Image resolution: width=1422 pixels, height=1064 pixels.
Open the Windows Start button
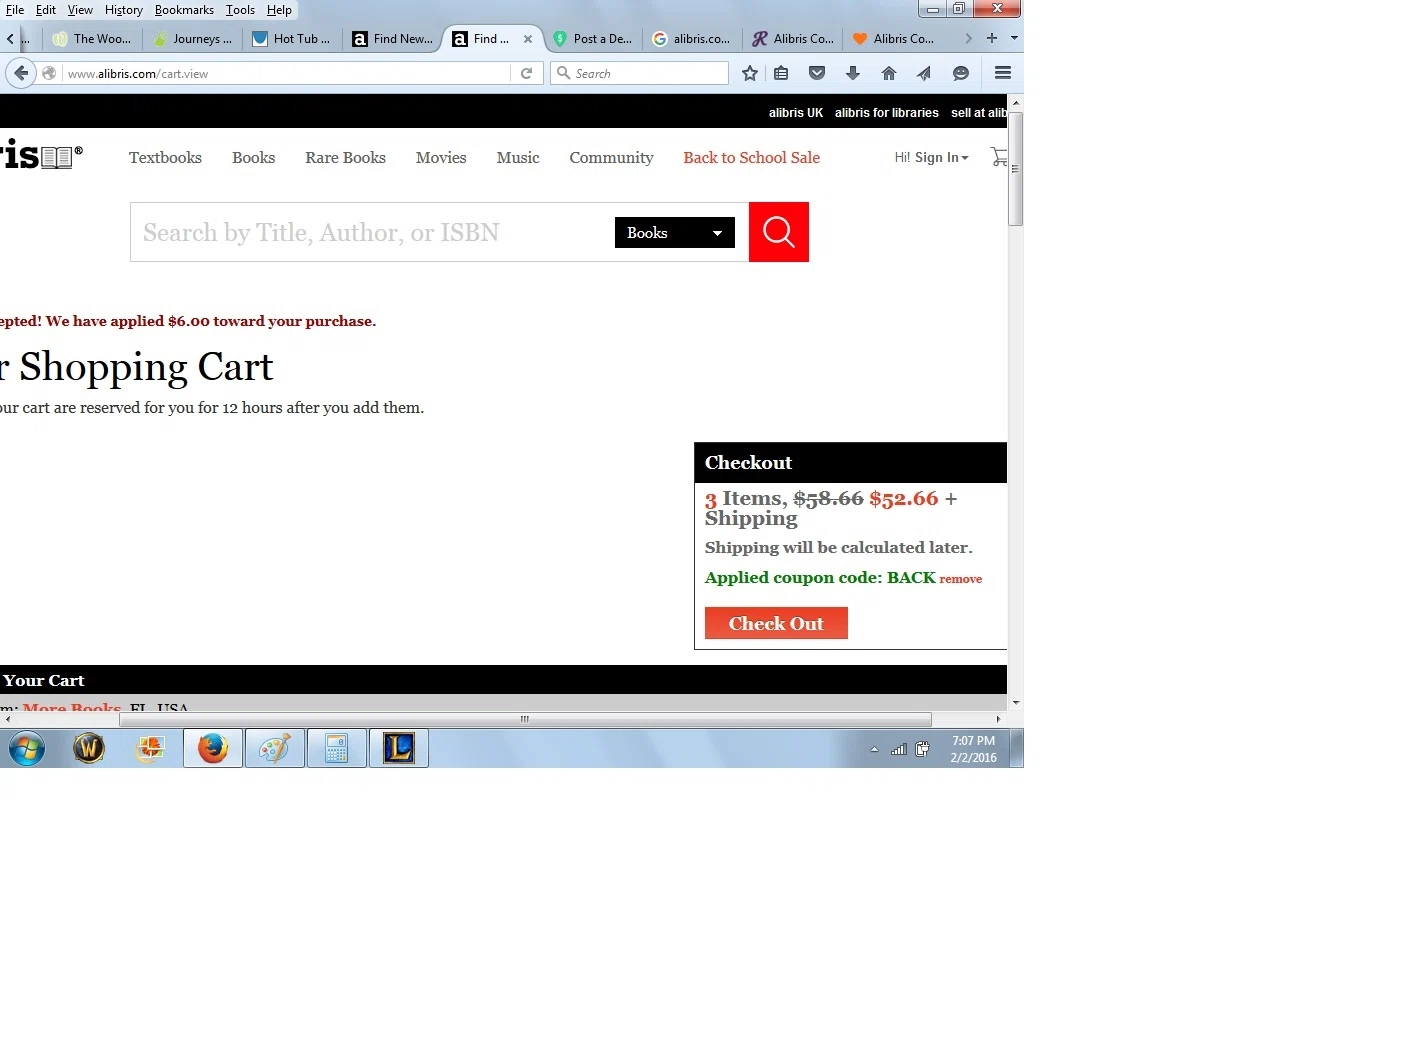point(27,748)
